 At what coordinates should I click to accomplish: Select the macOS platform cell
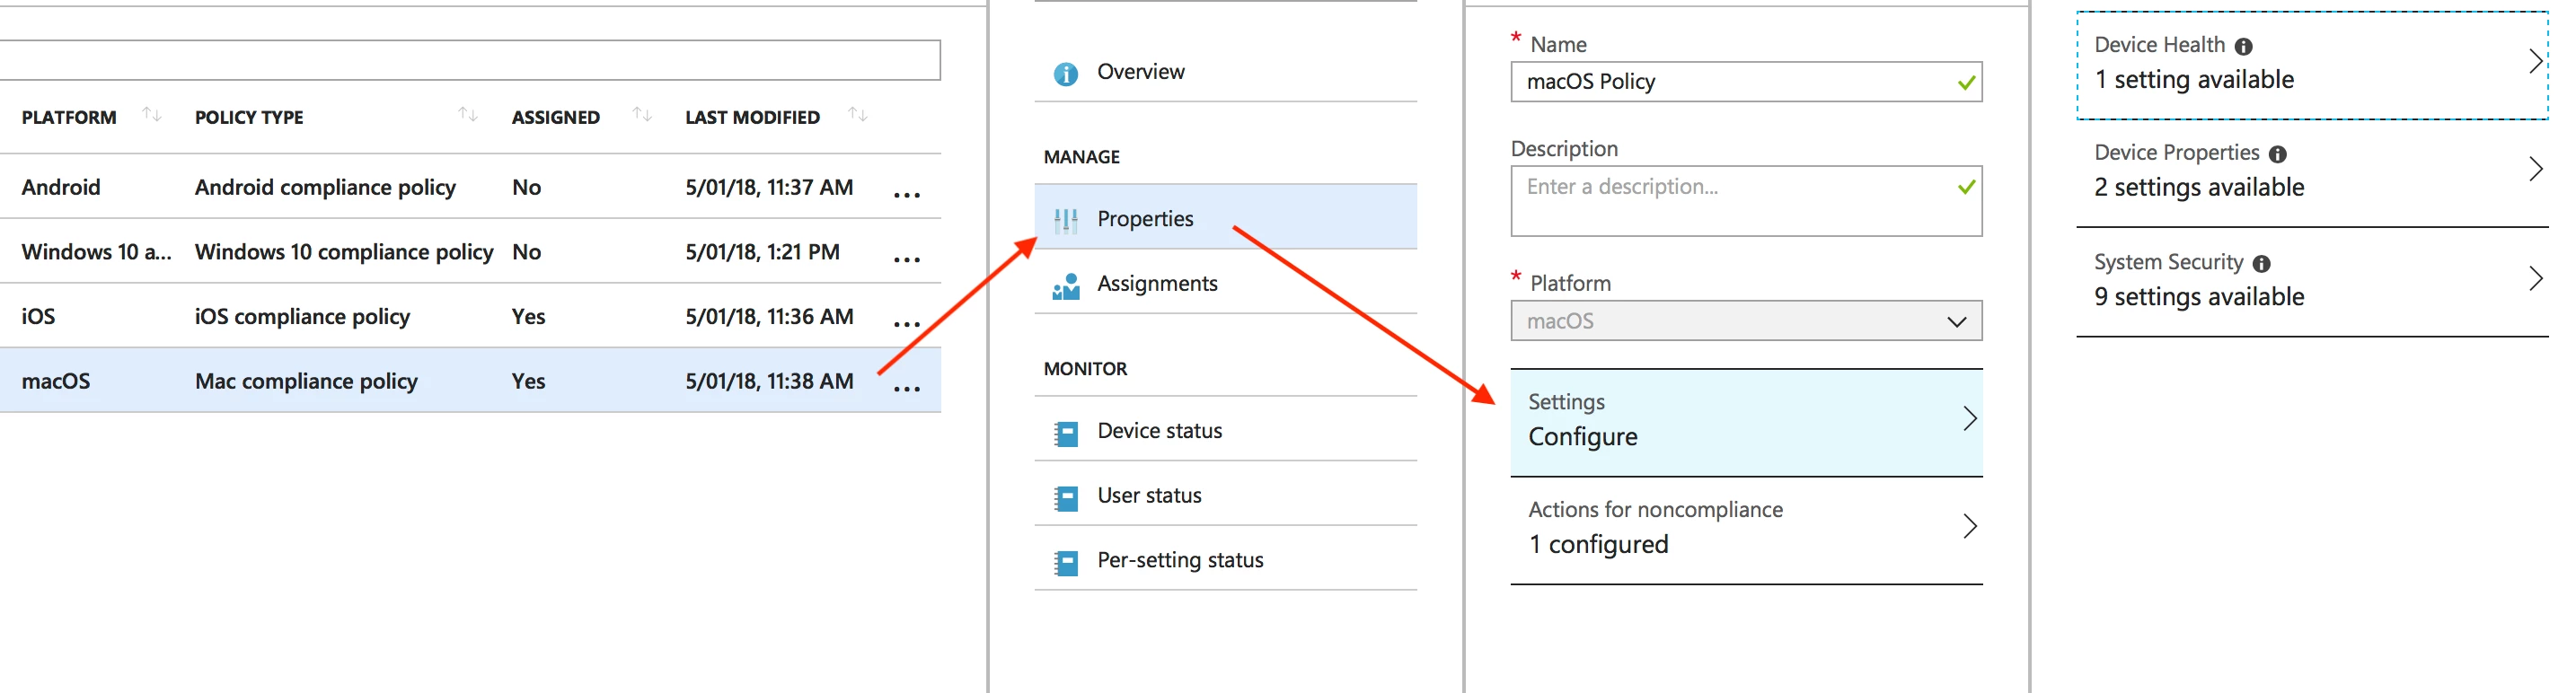coord(56,381)
